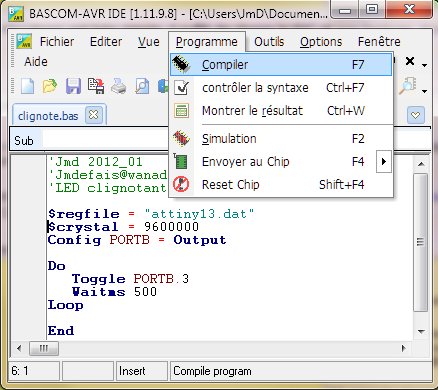Click the 'Jmd 2012_01 comment line
This screenshot has width=438, height=390.
(x=95, y=162)
